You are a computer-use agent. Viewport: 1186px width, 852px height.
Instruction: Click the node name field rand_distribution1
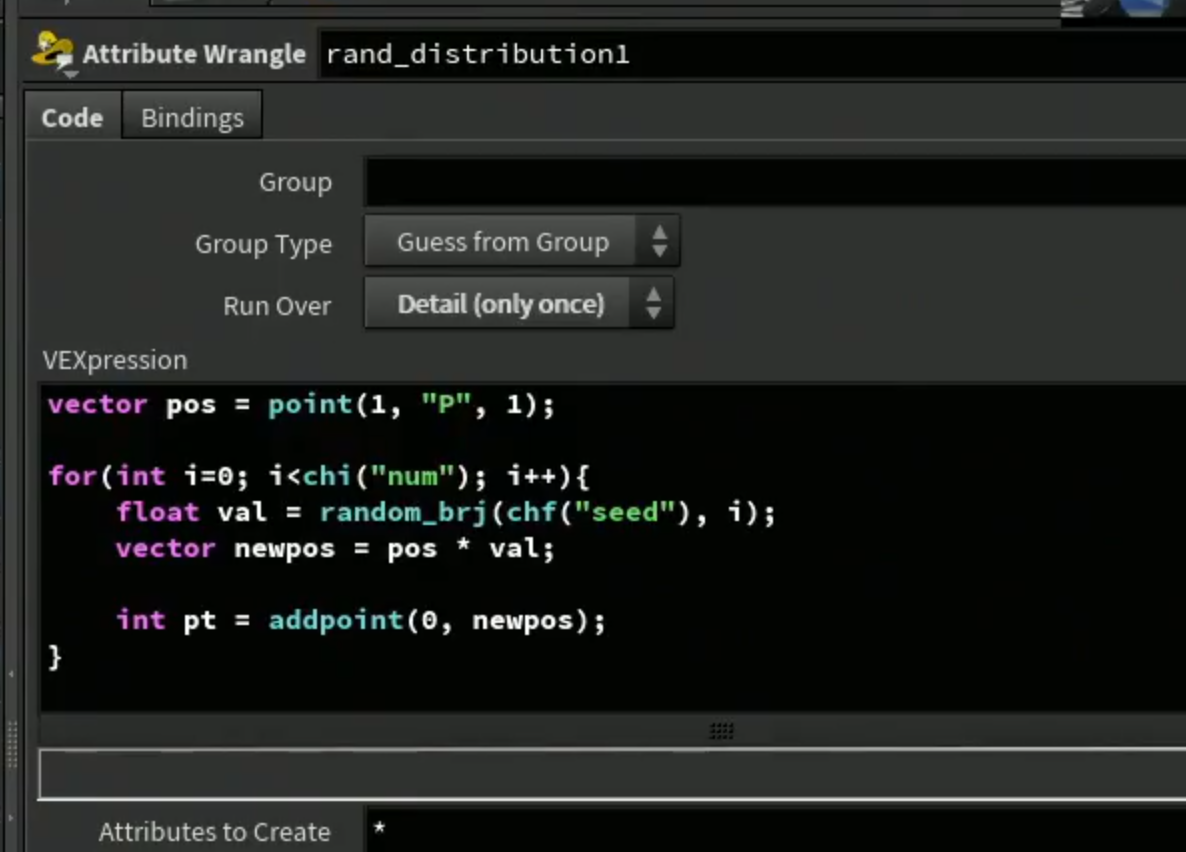(x=753, y=54)
